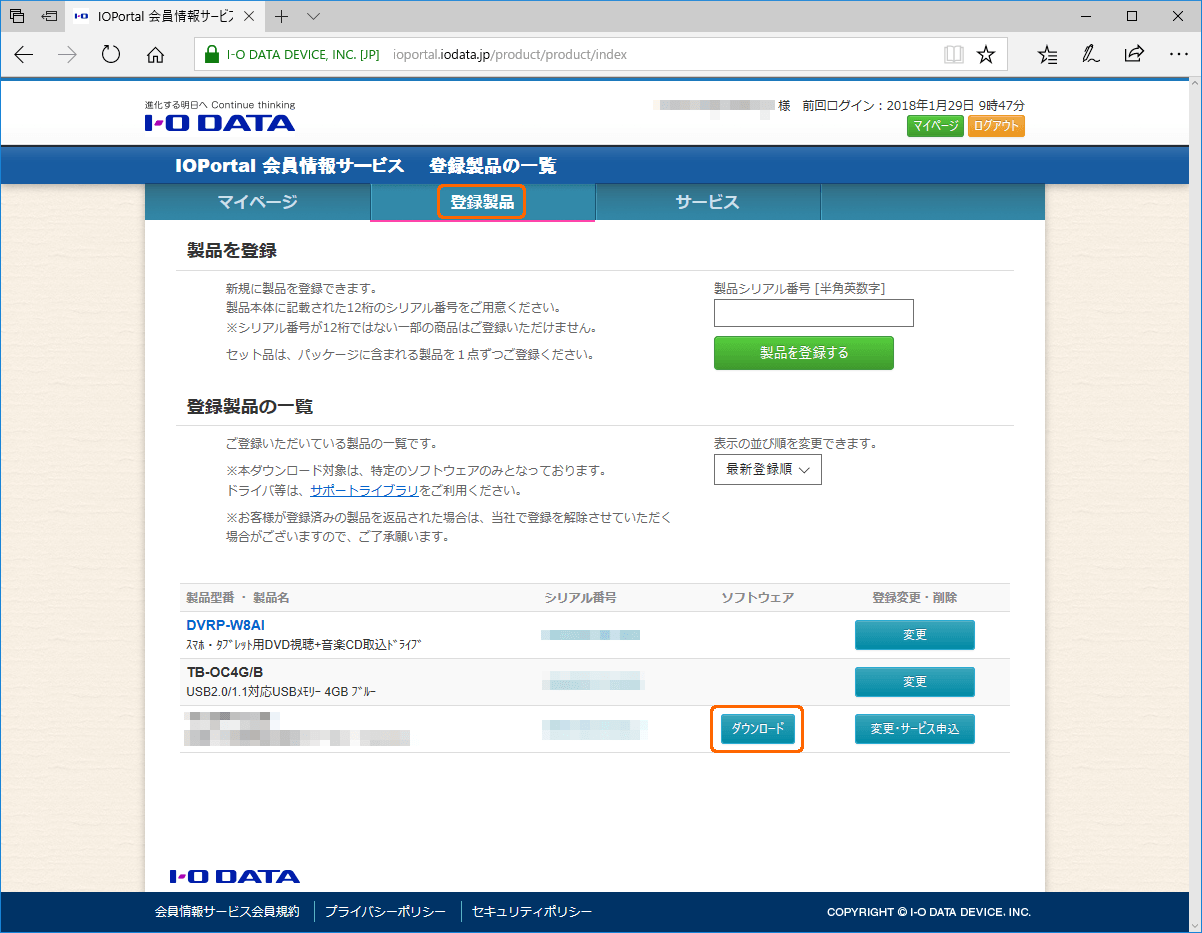This screenshot has height=933, width=1202.
Task: Open the プライバシーポリシー footer link
Action: point(385,912)
